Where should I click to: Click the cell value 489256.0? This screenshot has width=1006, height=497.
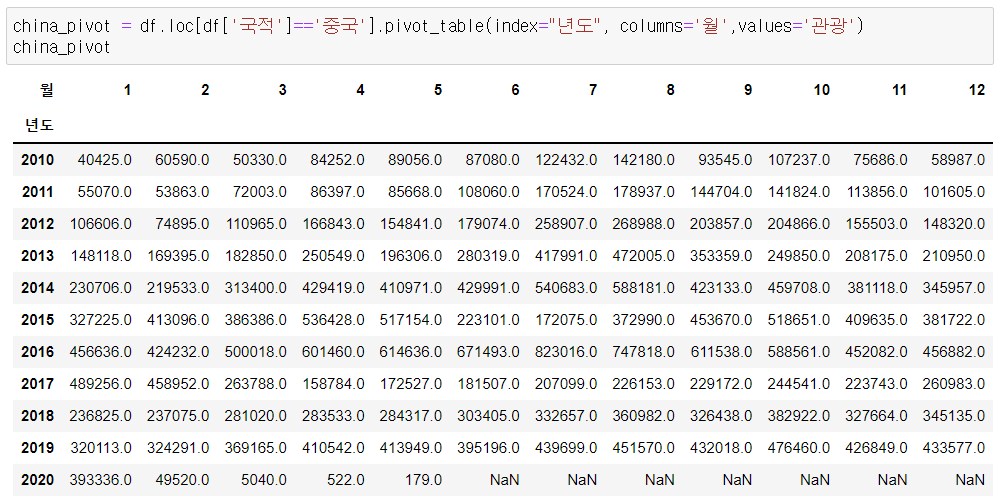101,384
